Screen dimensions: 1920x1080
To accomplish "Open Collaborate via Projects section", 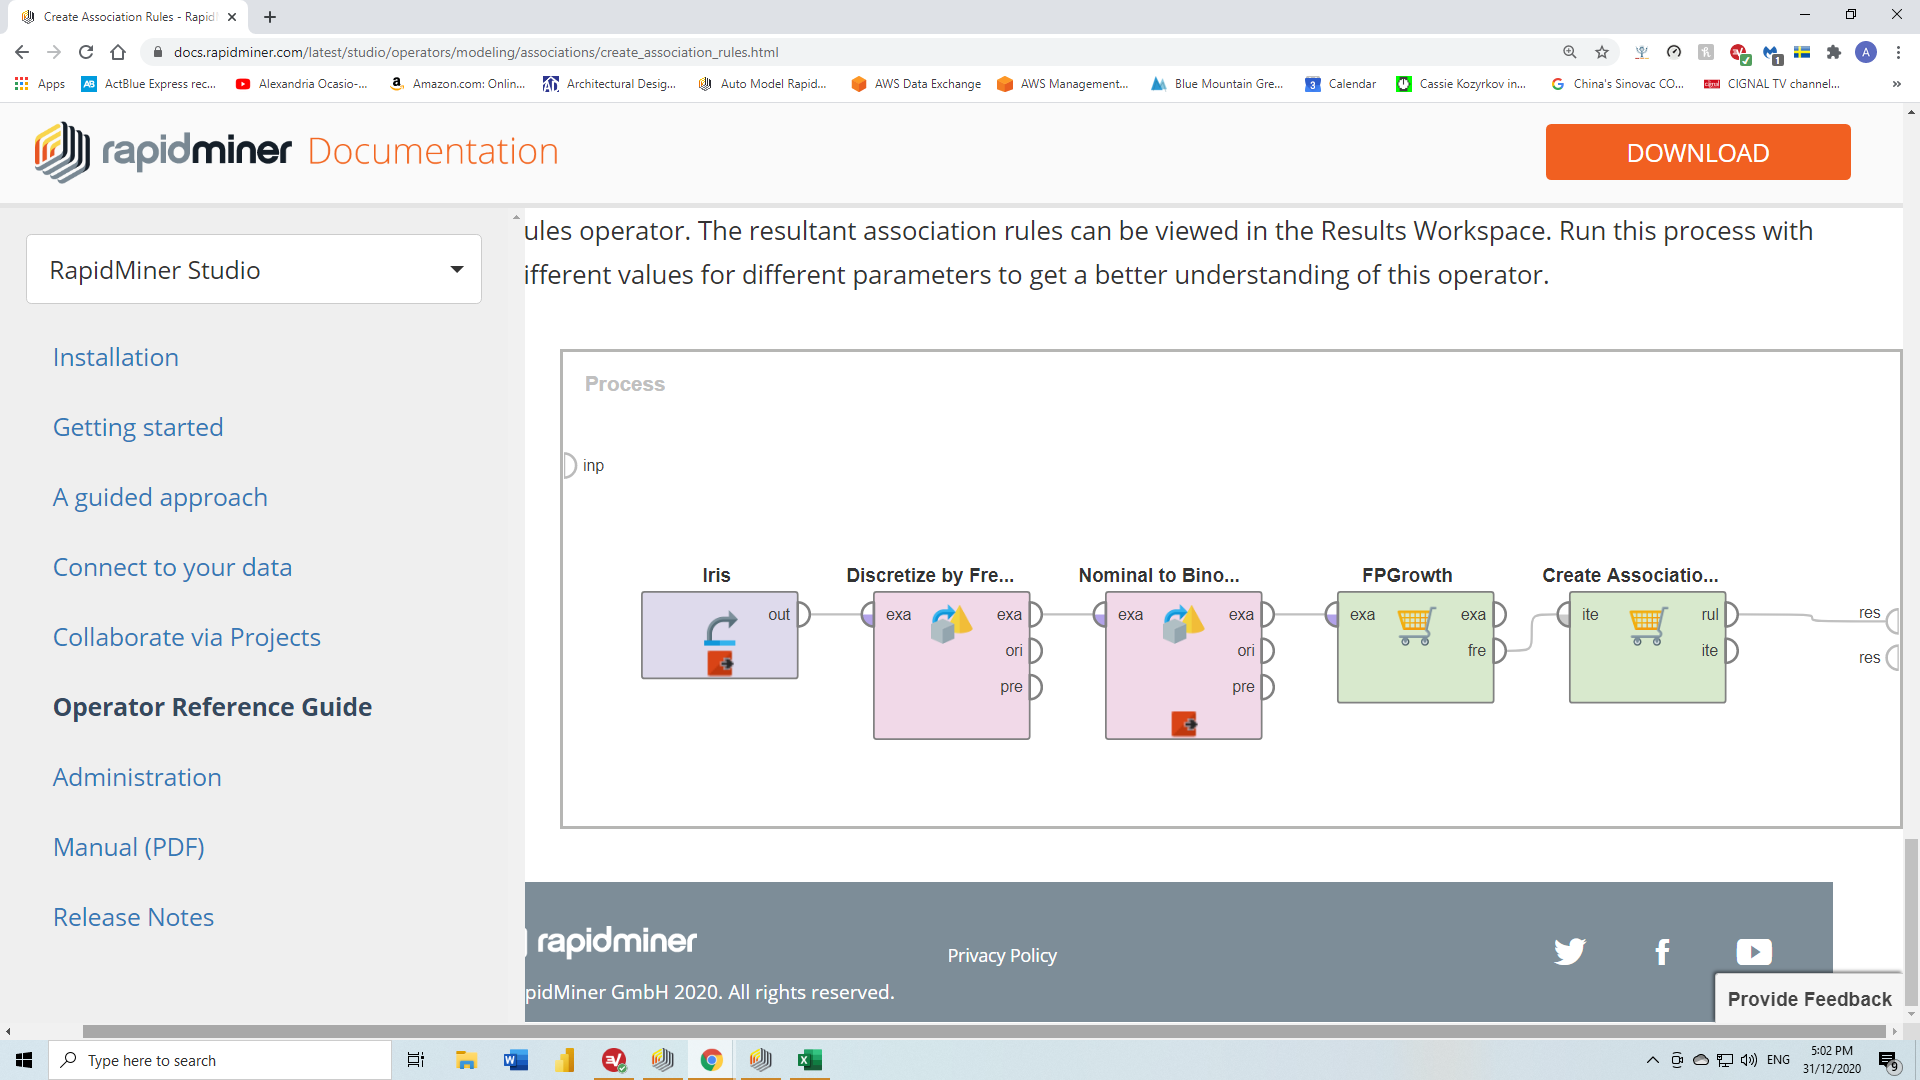I will [x=187, y=637].
